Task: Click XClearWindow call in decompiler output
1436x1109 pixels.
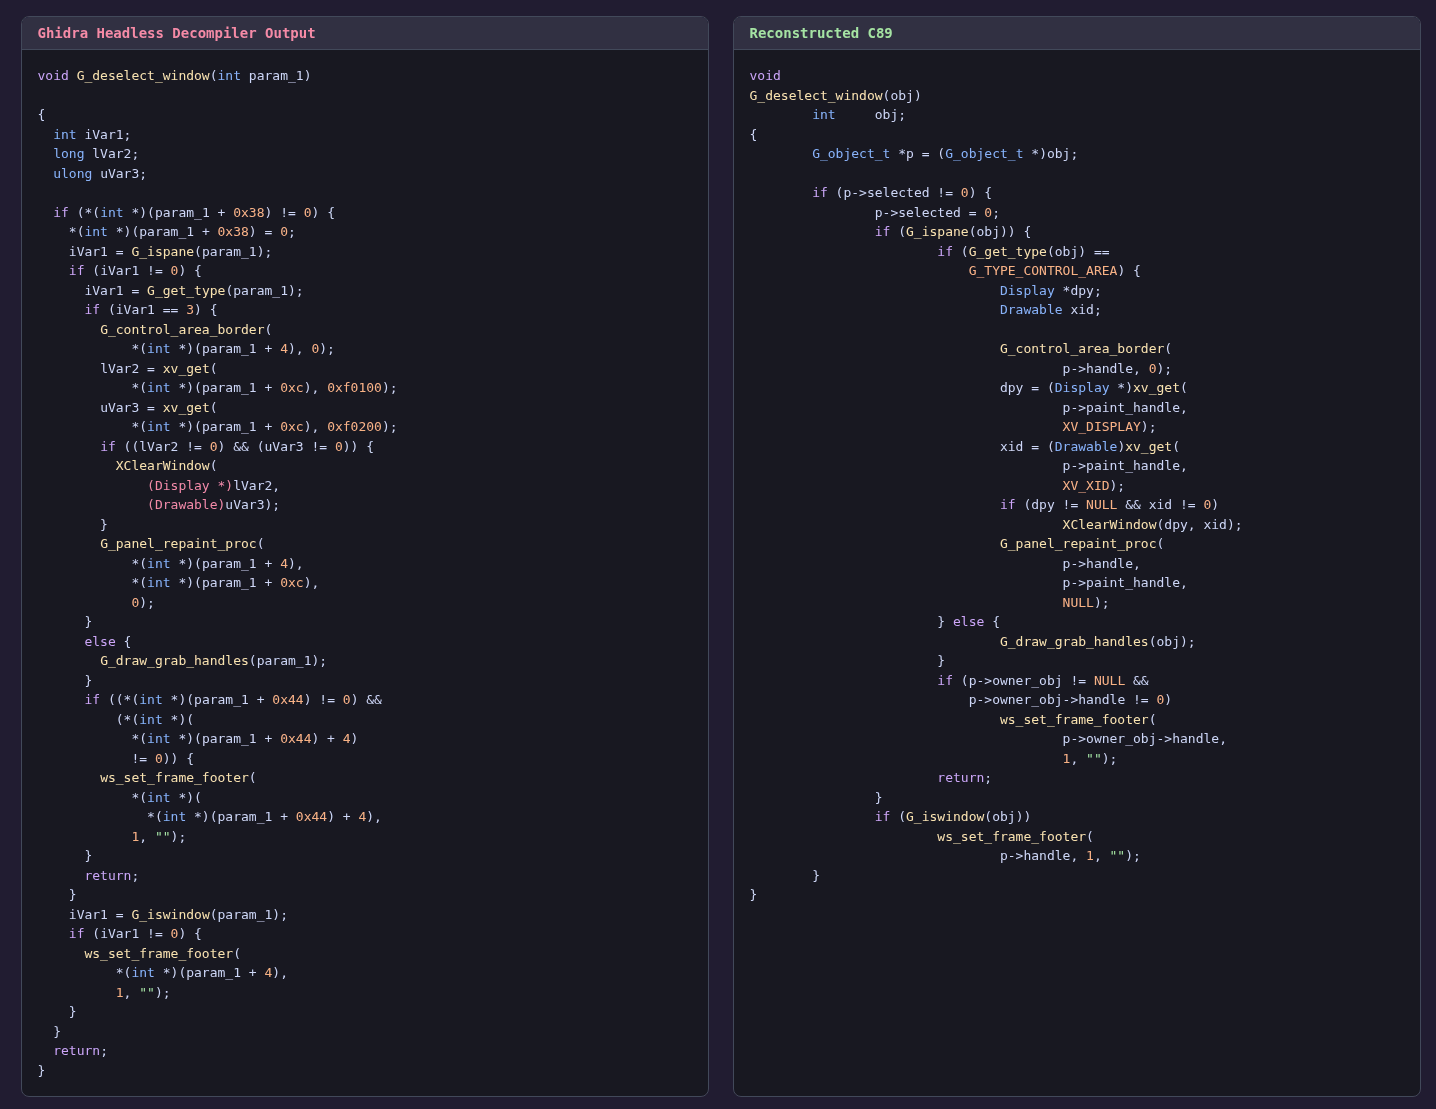Action: pyautogui.click(x=162, y=466)
